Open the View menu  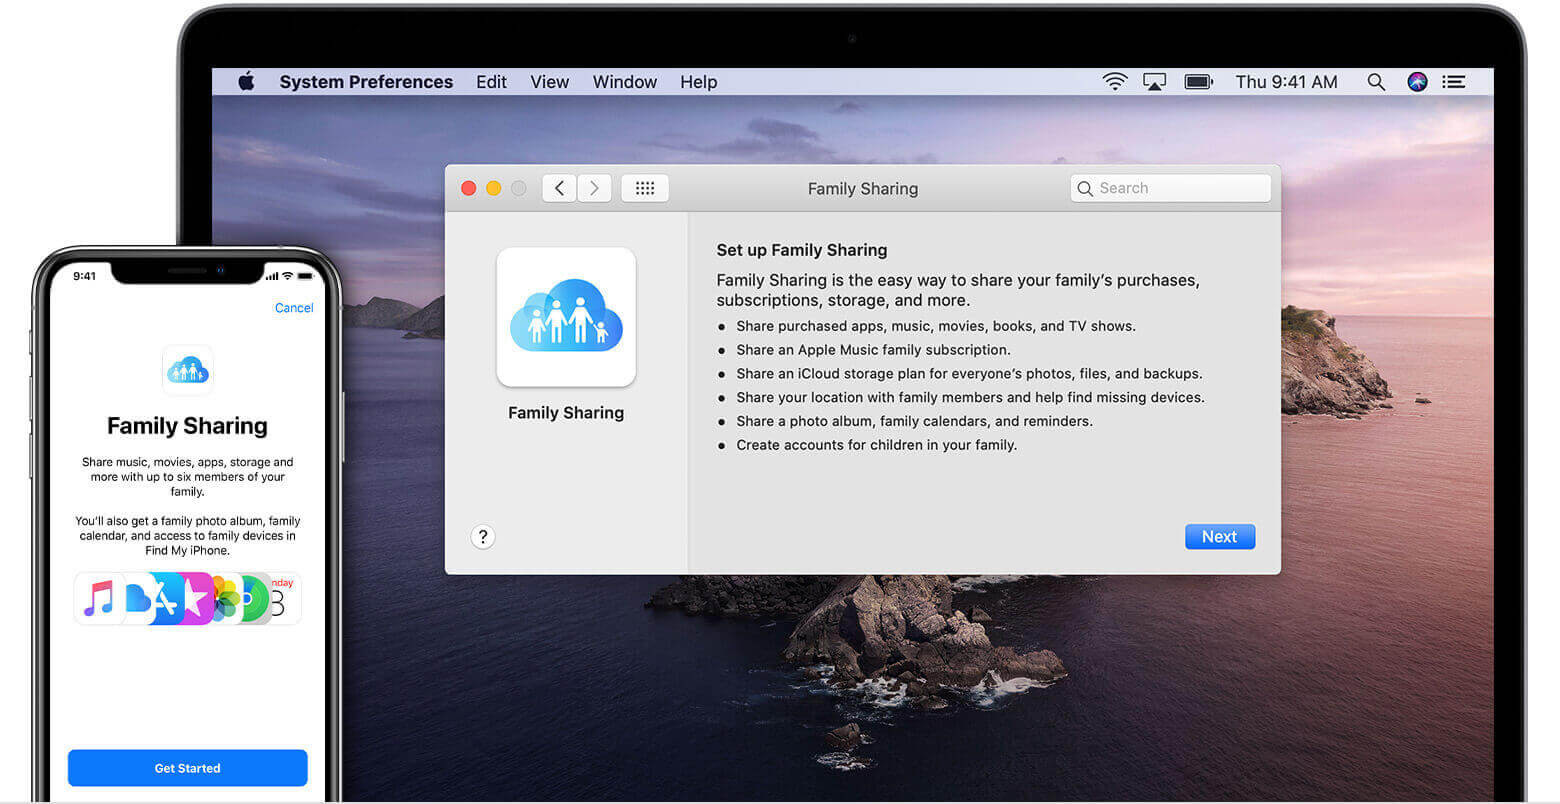(549, 82)
